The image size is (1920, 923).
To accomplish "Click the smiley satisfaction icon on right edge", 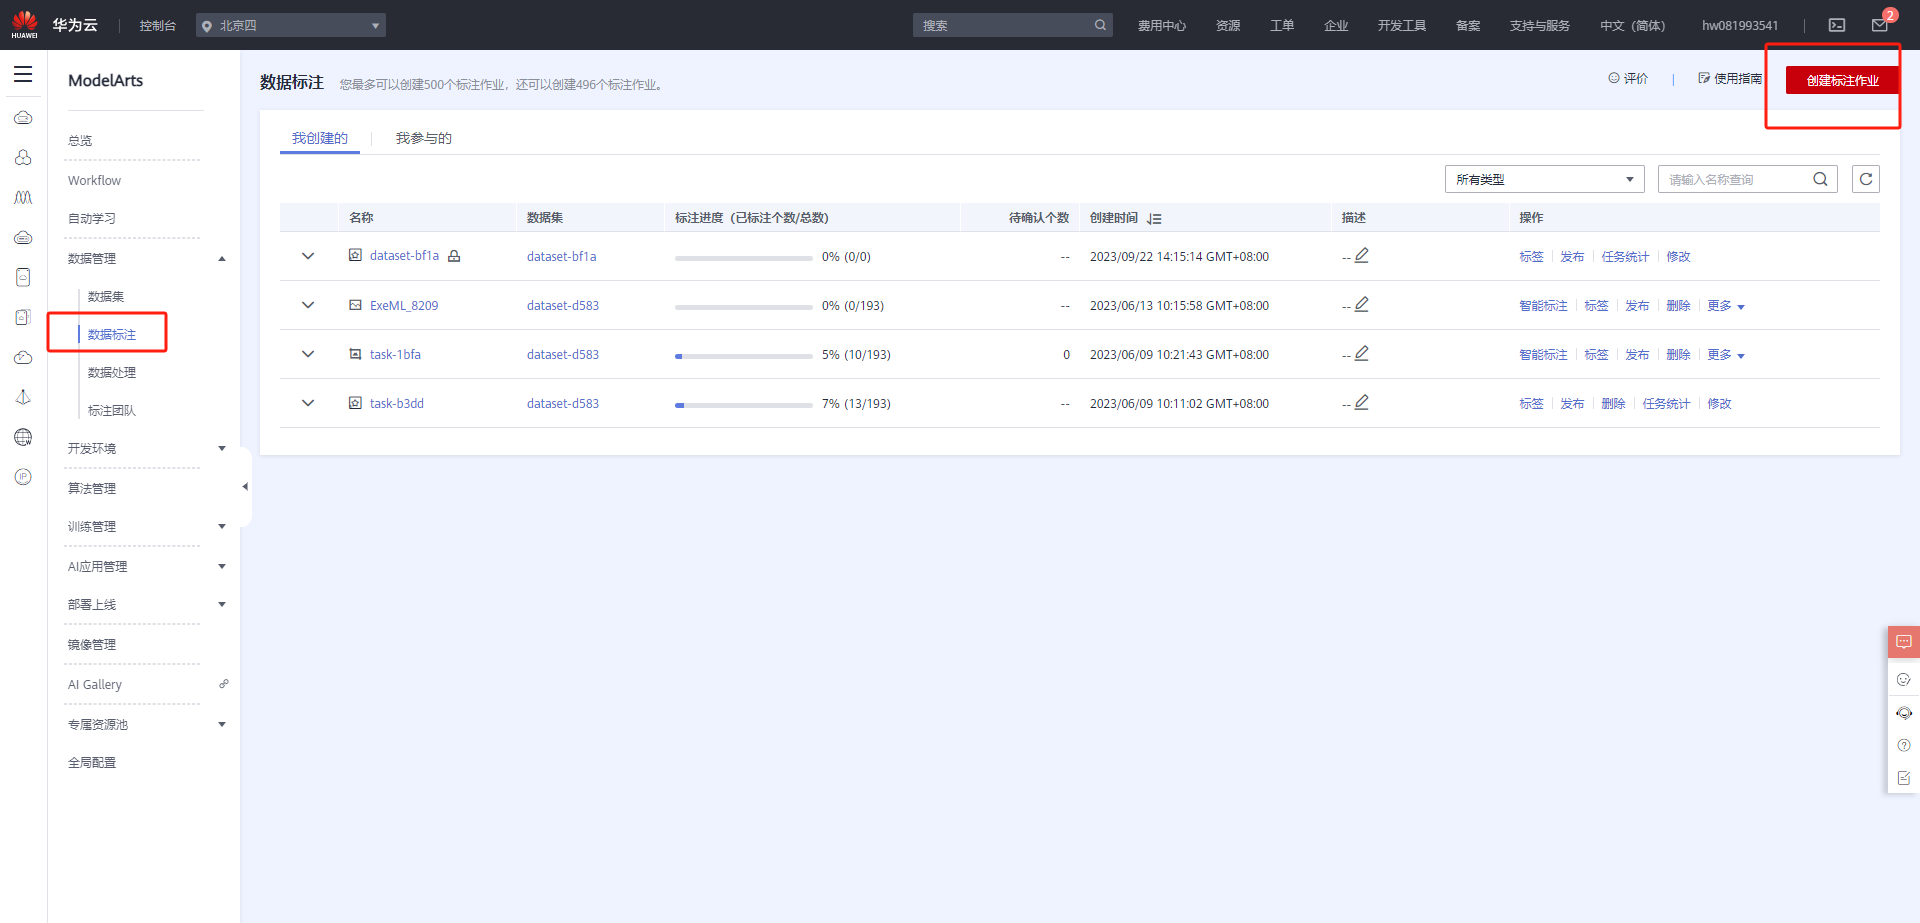I will coord(1904,679).
